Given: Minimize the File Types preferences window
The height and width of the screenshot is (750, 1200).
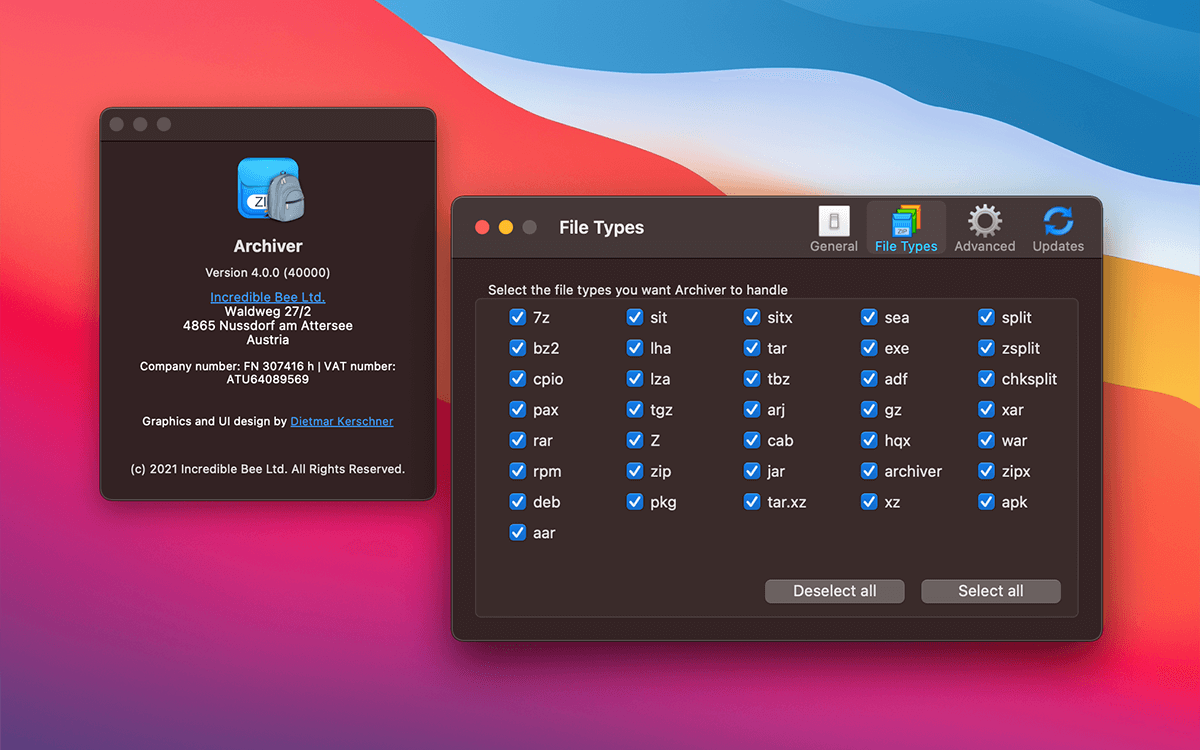Looking at the screenshot, I should click(506, 227).
